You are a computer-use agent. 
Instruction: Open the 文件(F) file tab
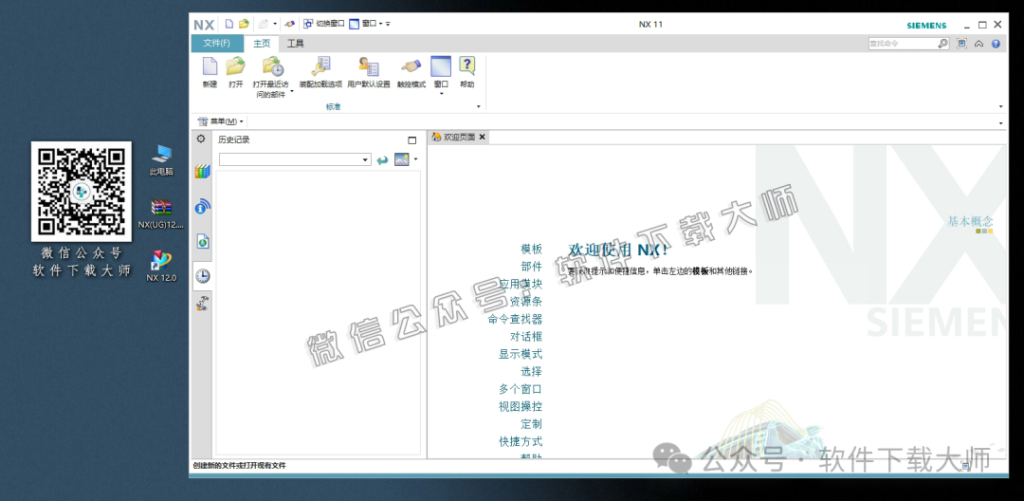click(217, 44)
